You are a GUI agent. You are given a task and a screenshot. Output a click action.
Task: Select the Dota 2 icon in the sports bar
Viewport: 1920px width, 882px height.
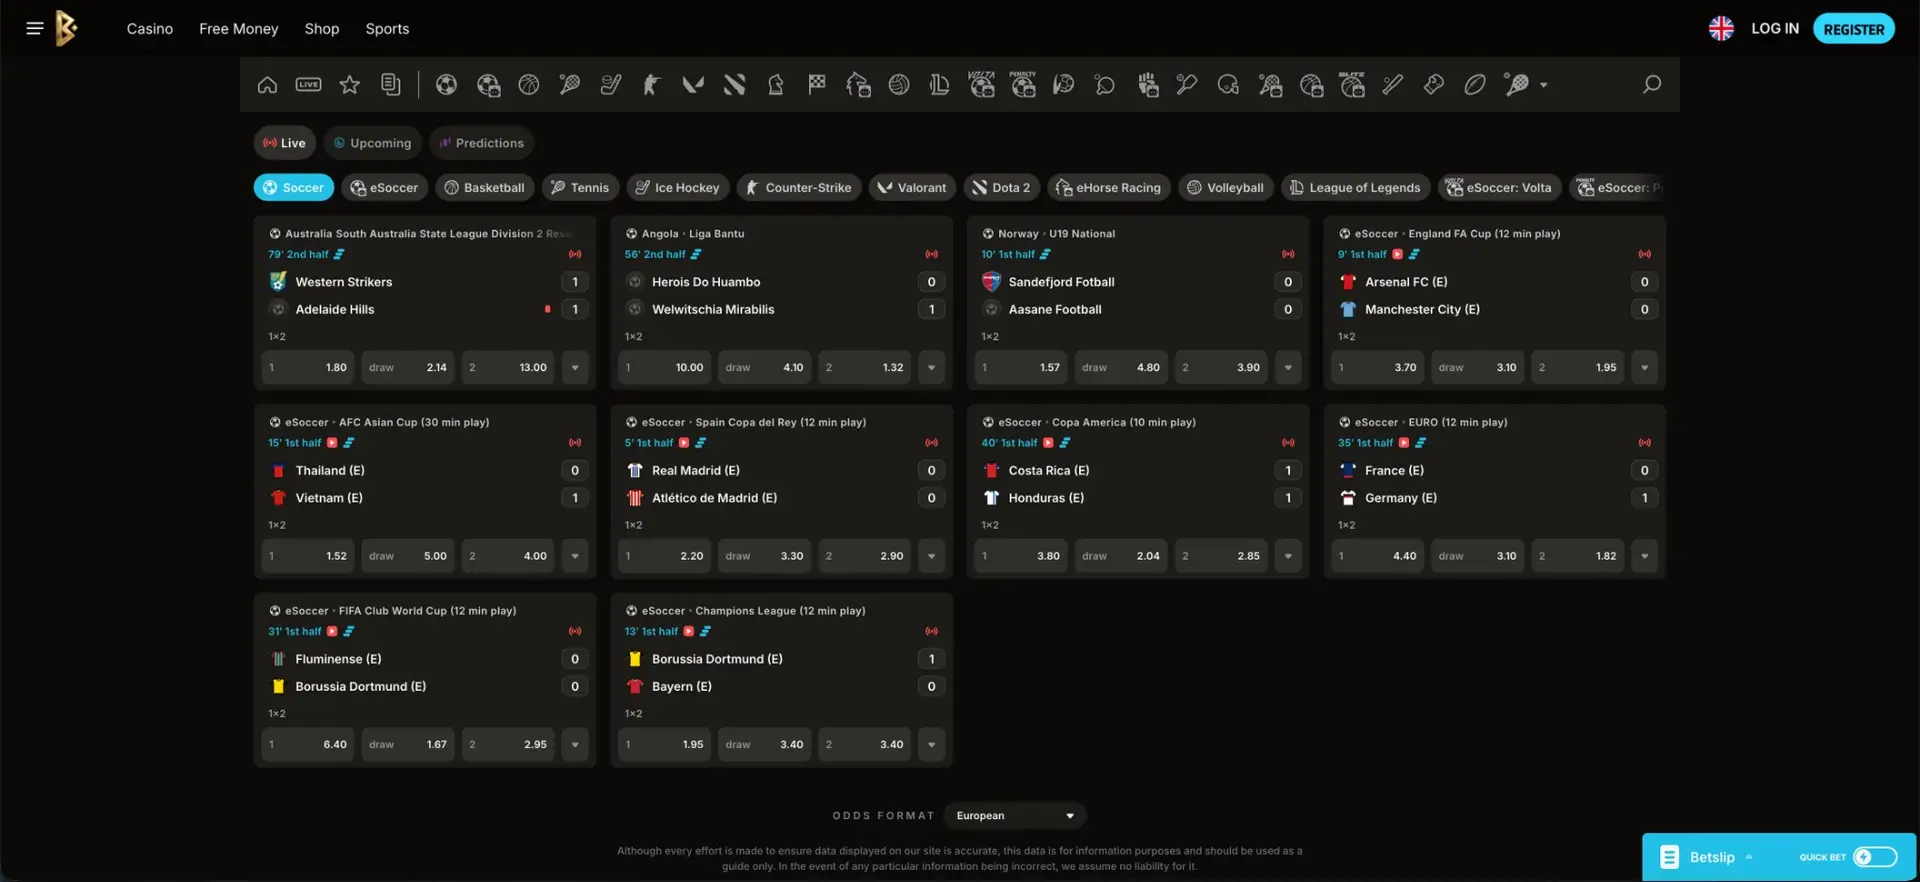tap(734, 85)
